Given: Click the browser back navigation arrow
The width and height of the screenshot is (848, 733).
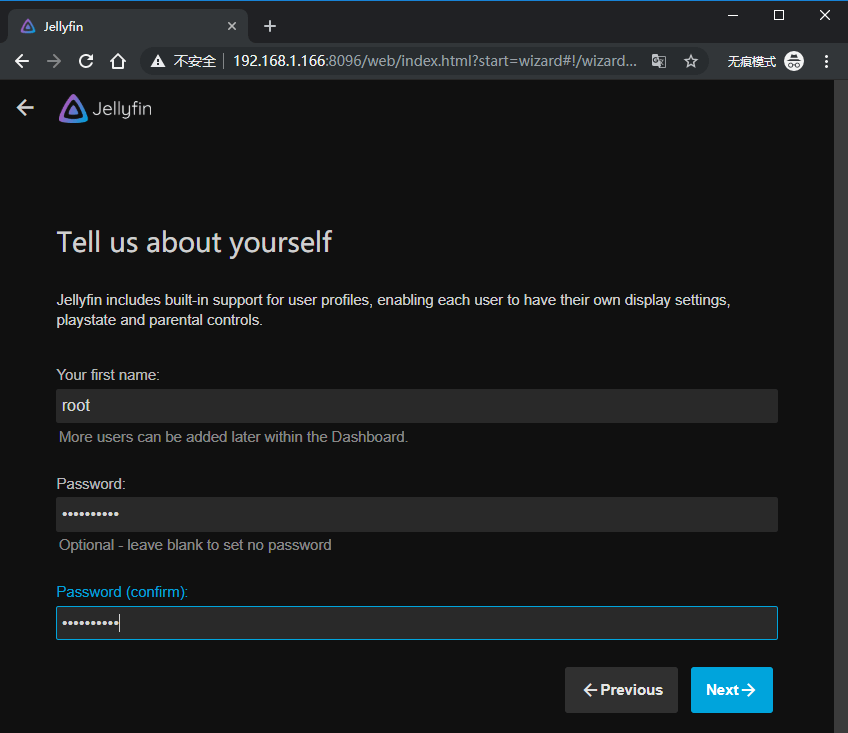Looking at the screenshot, I should coord(22,61).
